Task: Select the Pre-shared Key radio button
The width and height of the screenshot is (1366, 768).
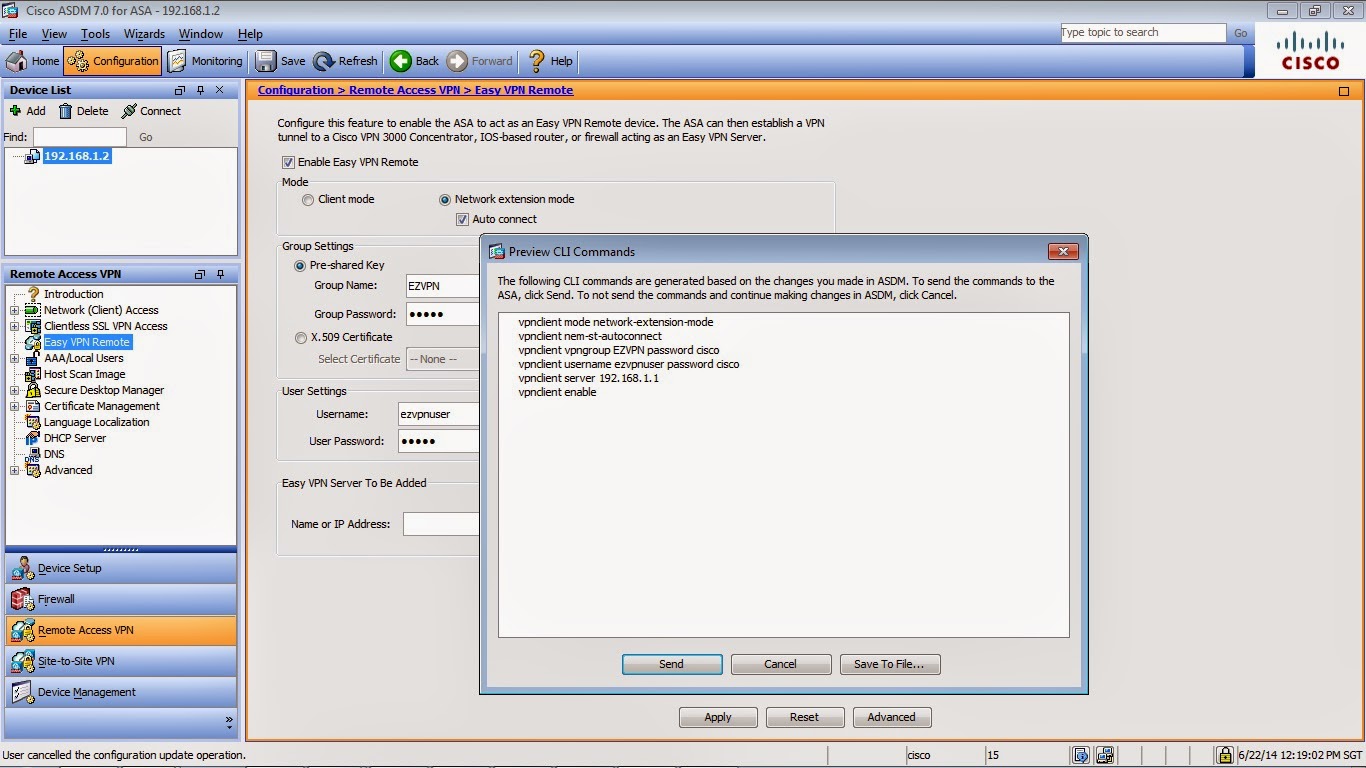Action: tap(300, 265)
